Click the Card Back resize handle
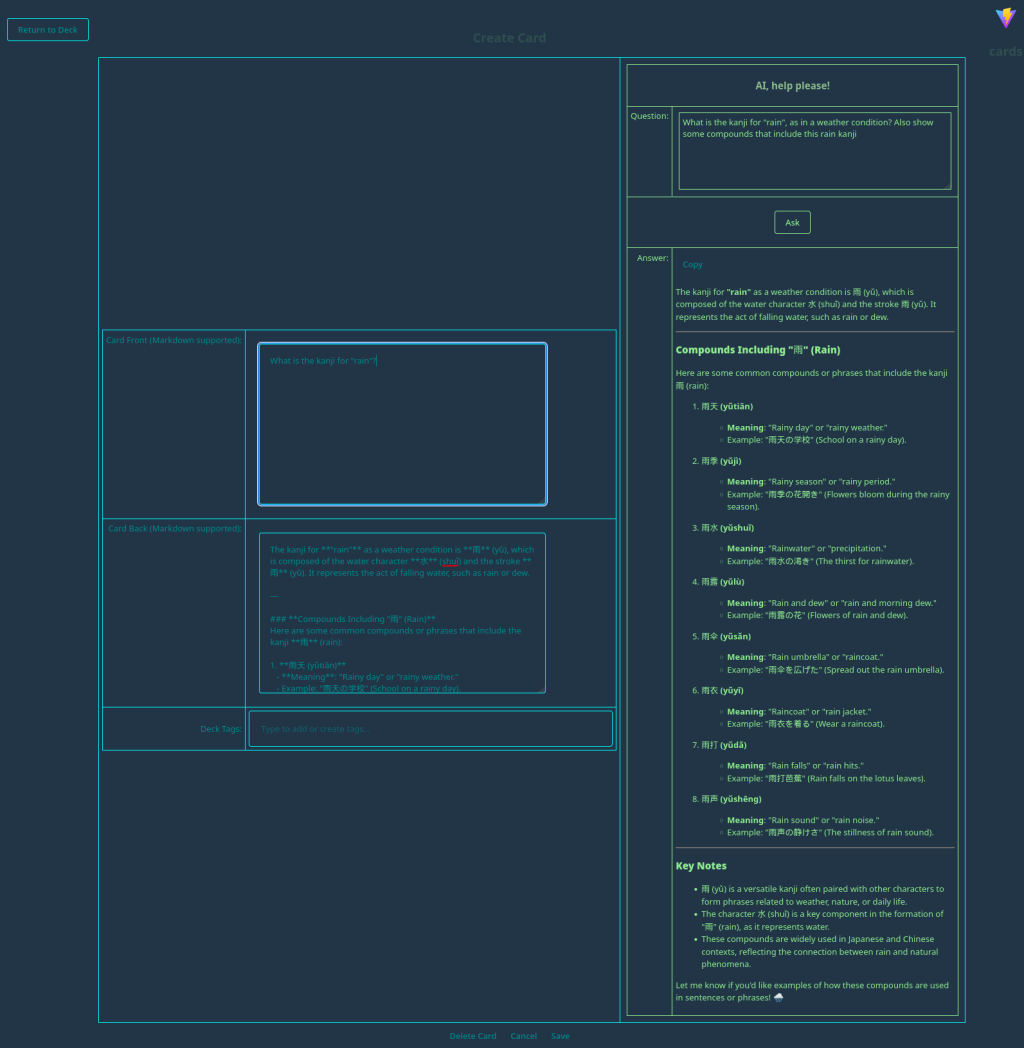This screenshot has width=1024, height=1048. (541, 688)
